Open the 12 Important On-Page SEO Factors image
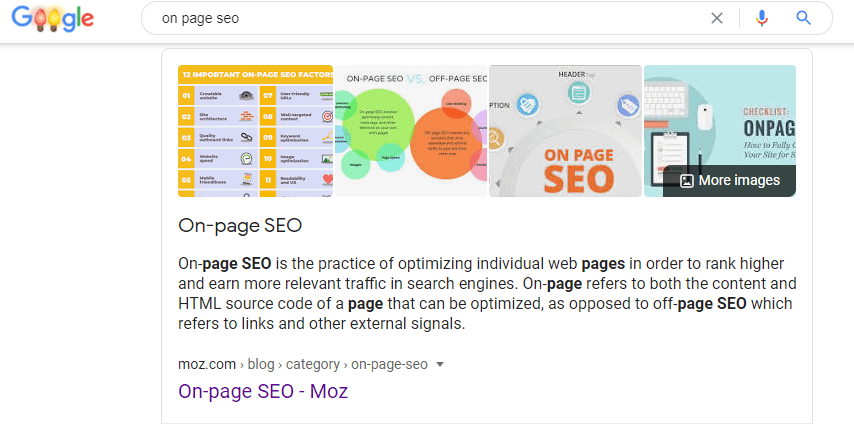 [255, 130]
